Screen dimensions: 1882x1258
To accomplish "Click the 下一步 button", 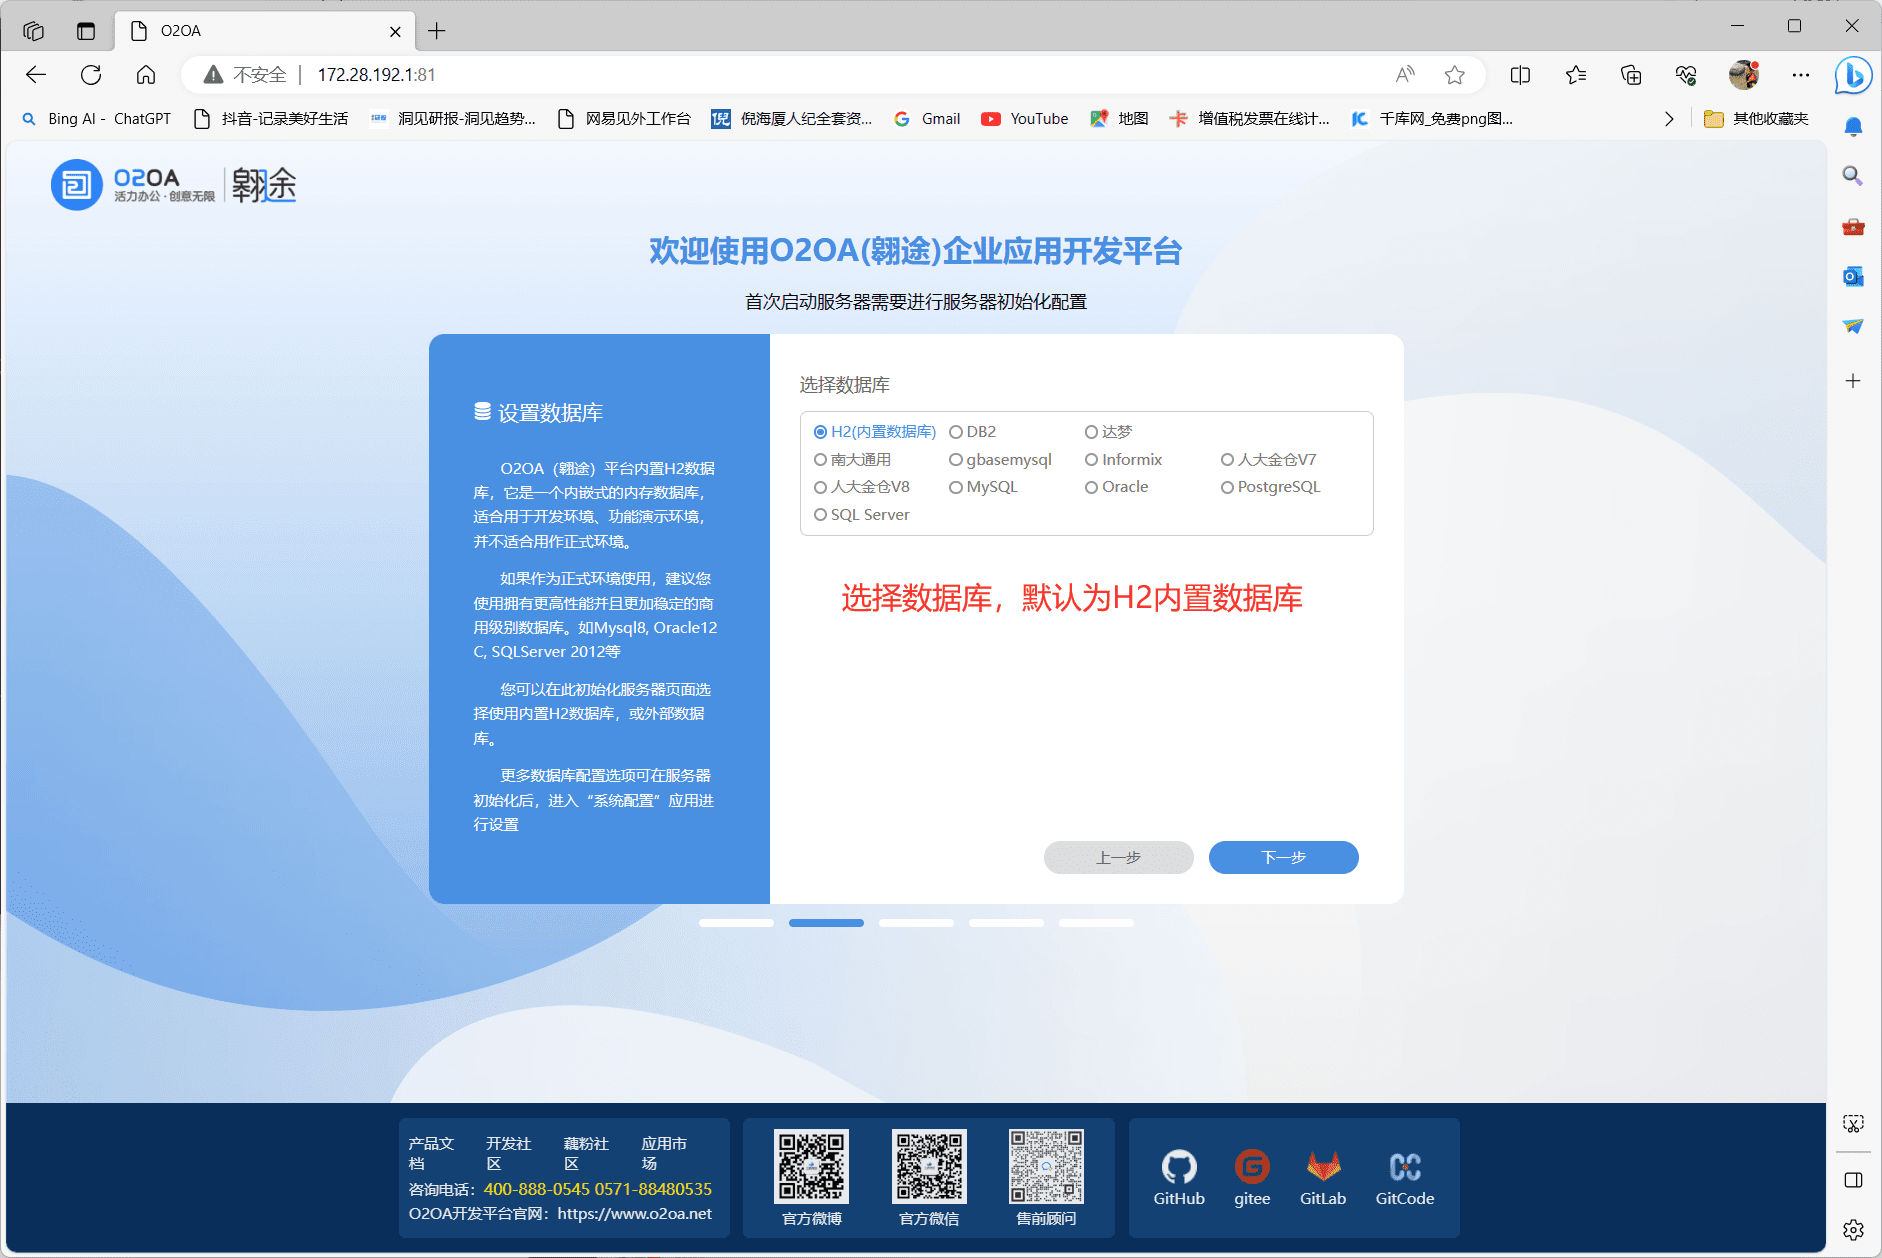I will [1283, 857].
